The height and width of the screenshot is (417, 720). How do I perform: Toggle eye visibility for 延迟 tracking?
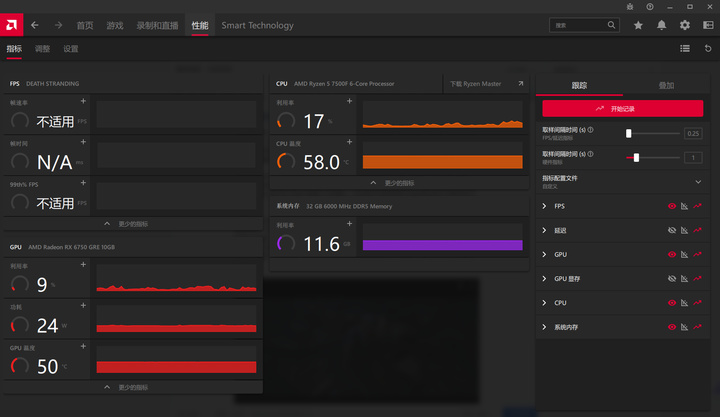672,230
